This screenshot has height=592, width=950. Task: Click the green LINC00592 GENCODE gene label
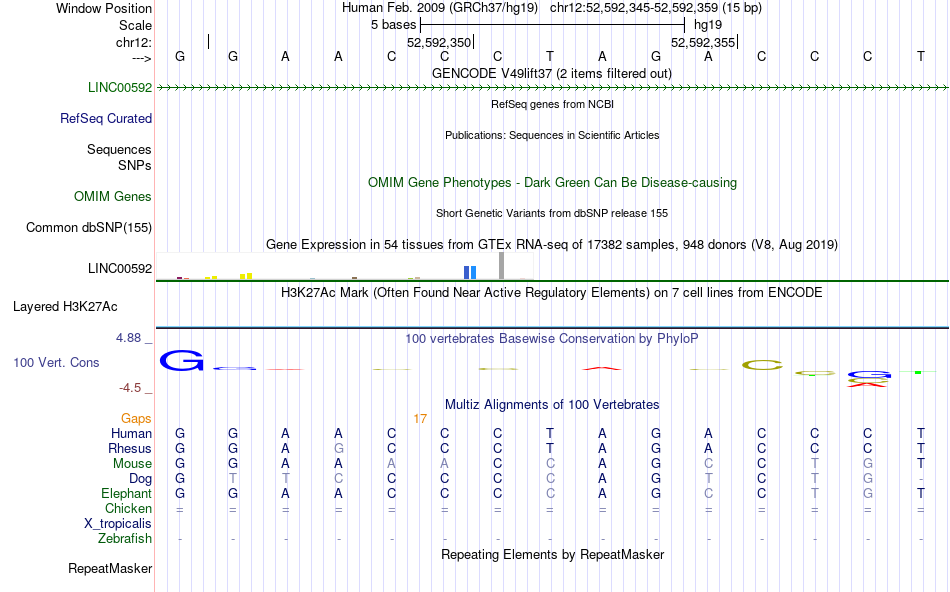pos(120,87)
